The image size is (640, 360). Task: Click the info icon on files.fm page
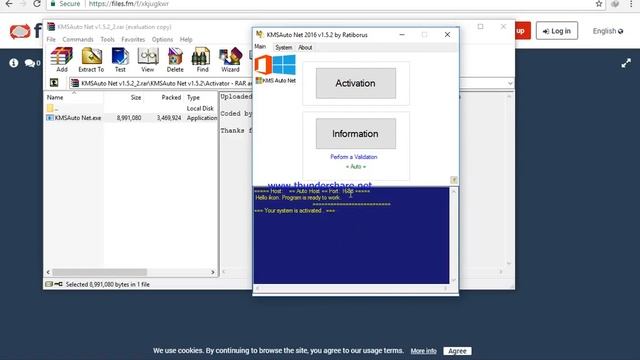[14, 63]
